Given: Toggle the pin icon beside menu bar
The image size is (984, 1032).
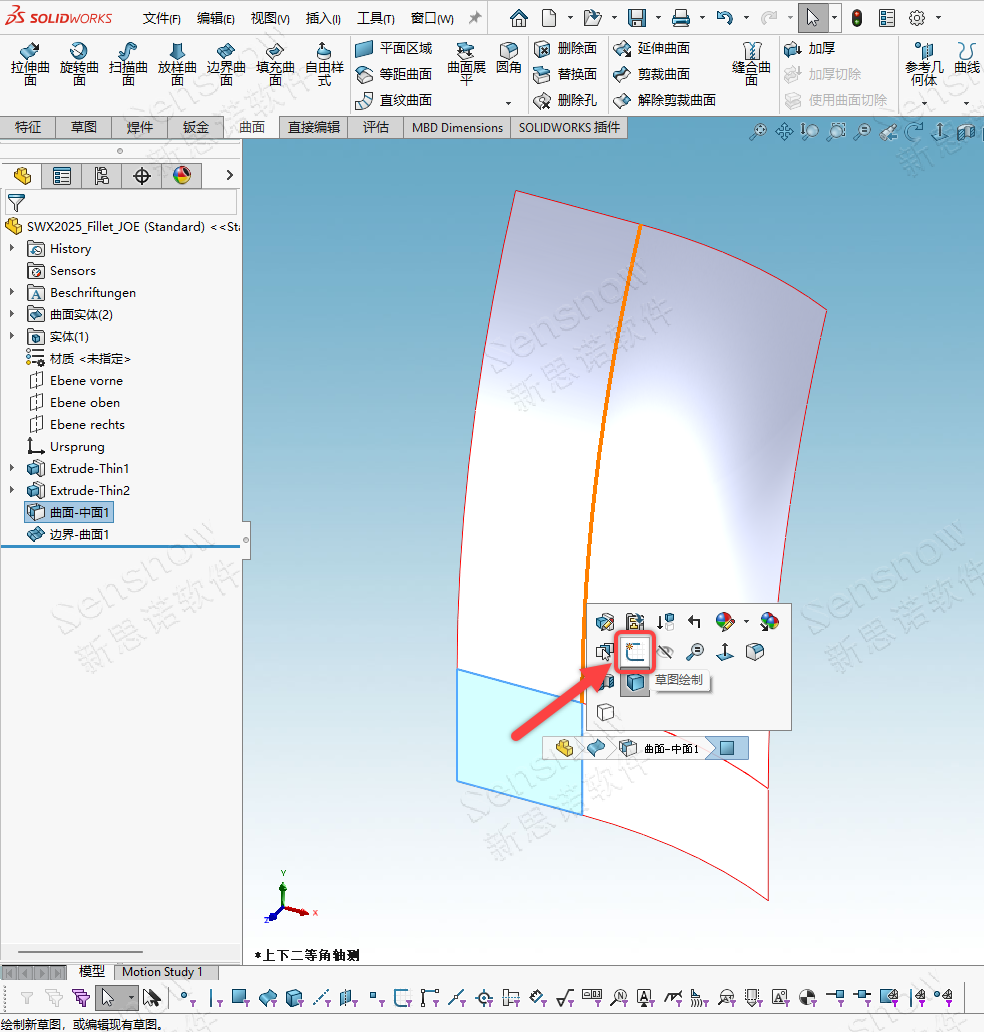Looking at the screenshot, I should pyautogui.click(x=475, y=18).
